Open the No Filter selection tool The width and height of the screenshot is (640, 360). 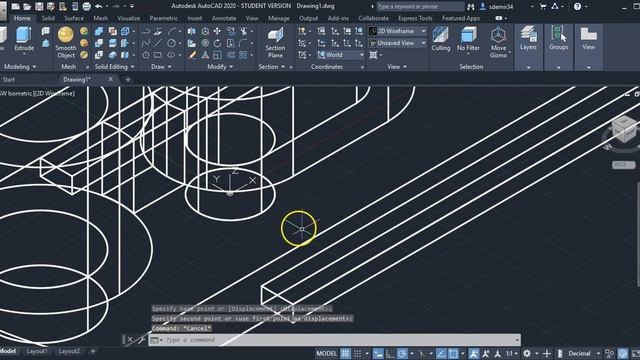tap(468, 39)
